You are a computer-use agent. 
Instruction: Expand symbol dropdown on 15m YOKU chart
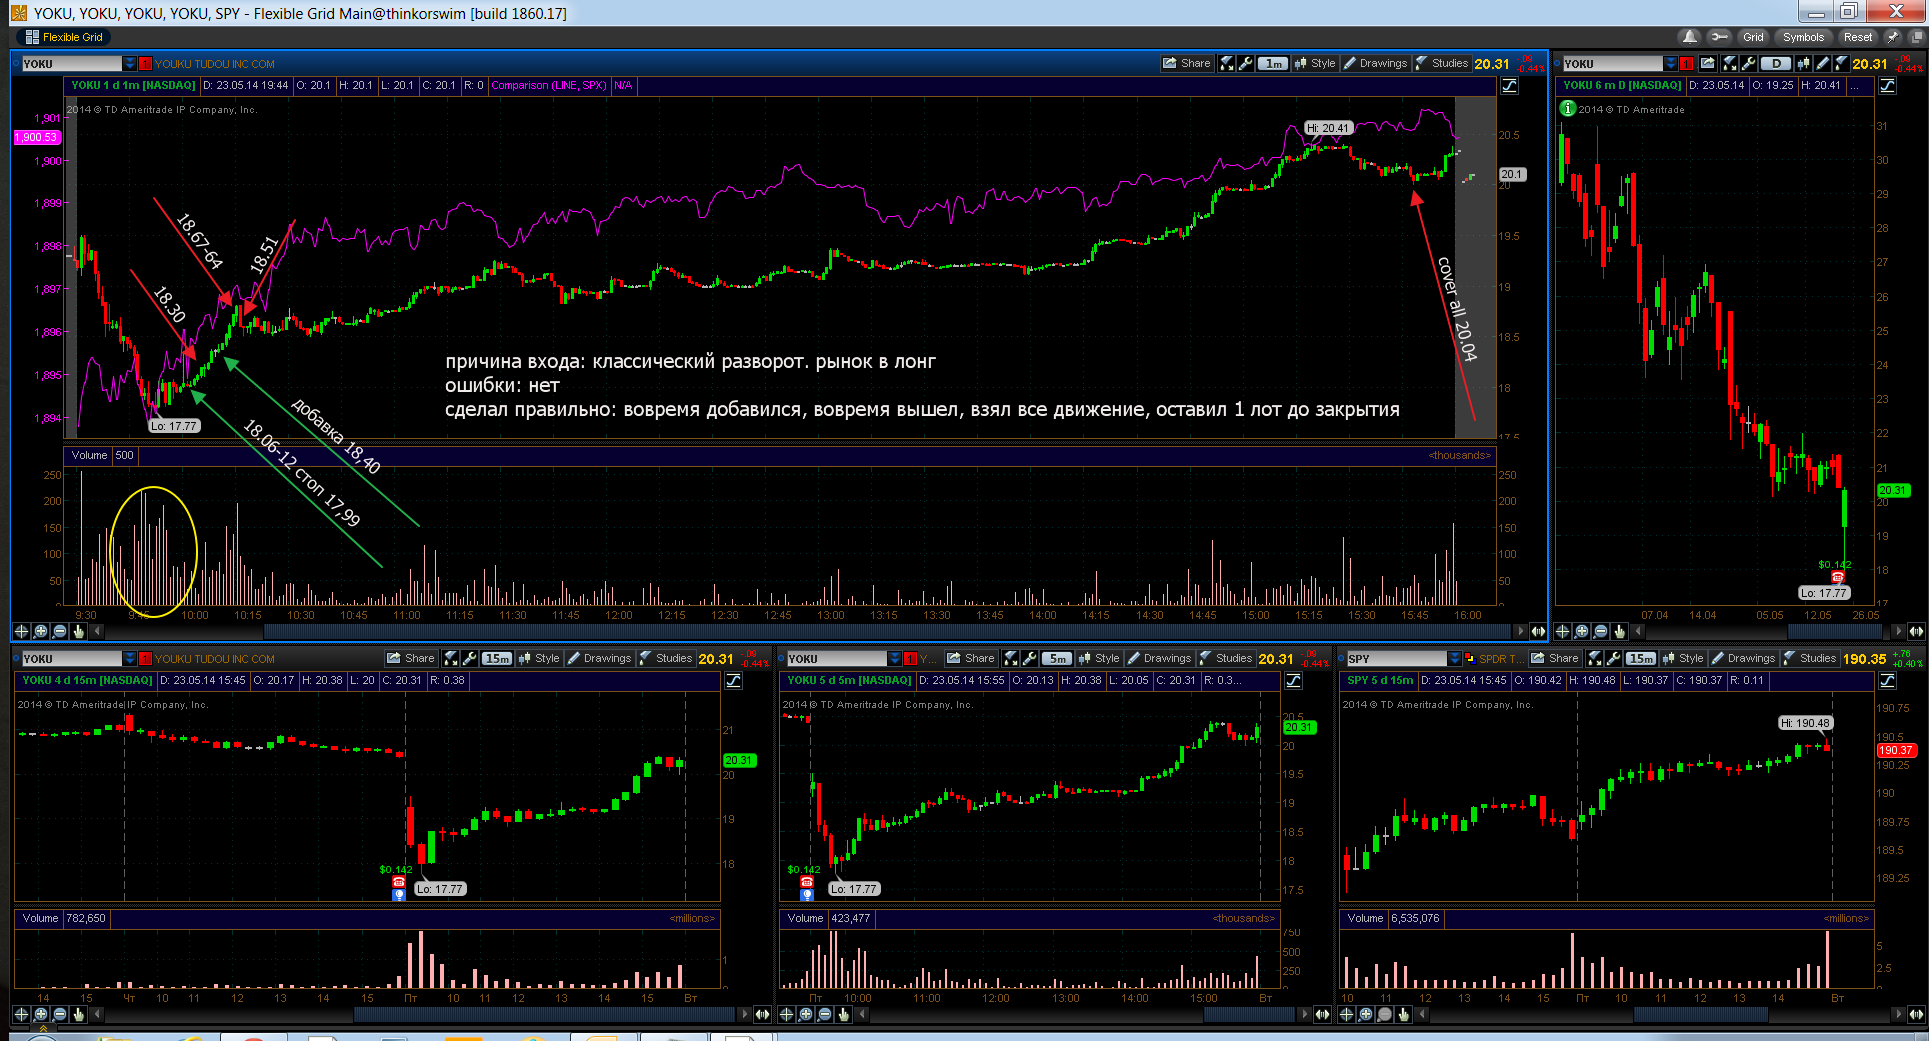coord(130,659)
